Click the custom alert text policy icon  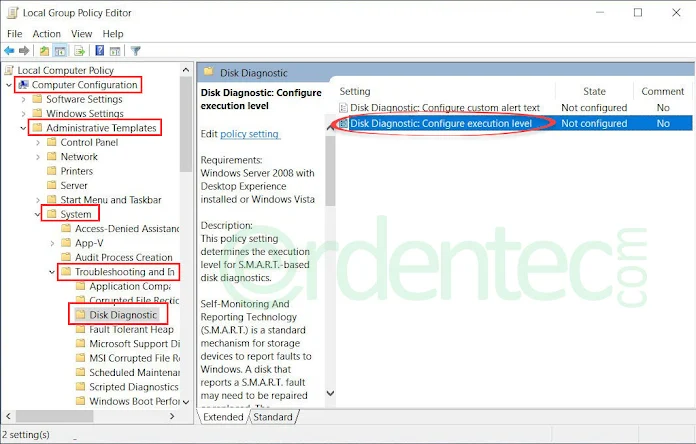(343, 107)
